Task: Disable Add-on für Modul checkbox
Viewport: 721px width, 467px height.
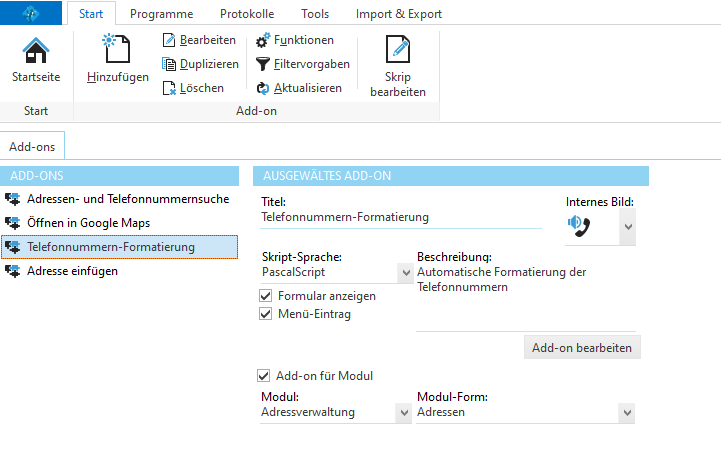Action: coord(263,376)
